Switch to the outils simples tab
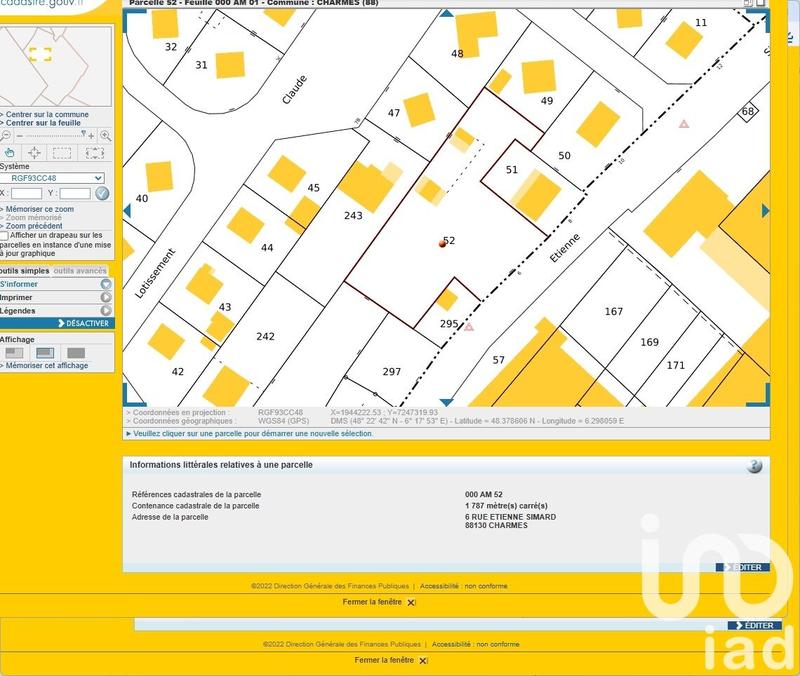The height and width of the screenshot is (676, 800). [x=24, y=271]
